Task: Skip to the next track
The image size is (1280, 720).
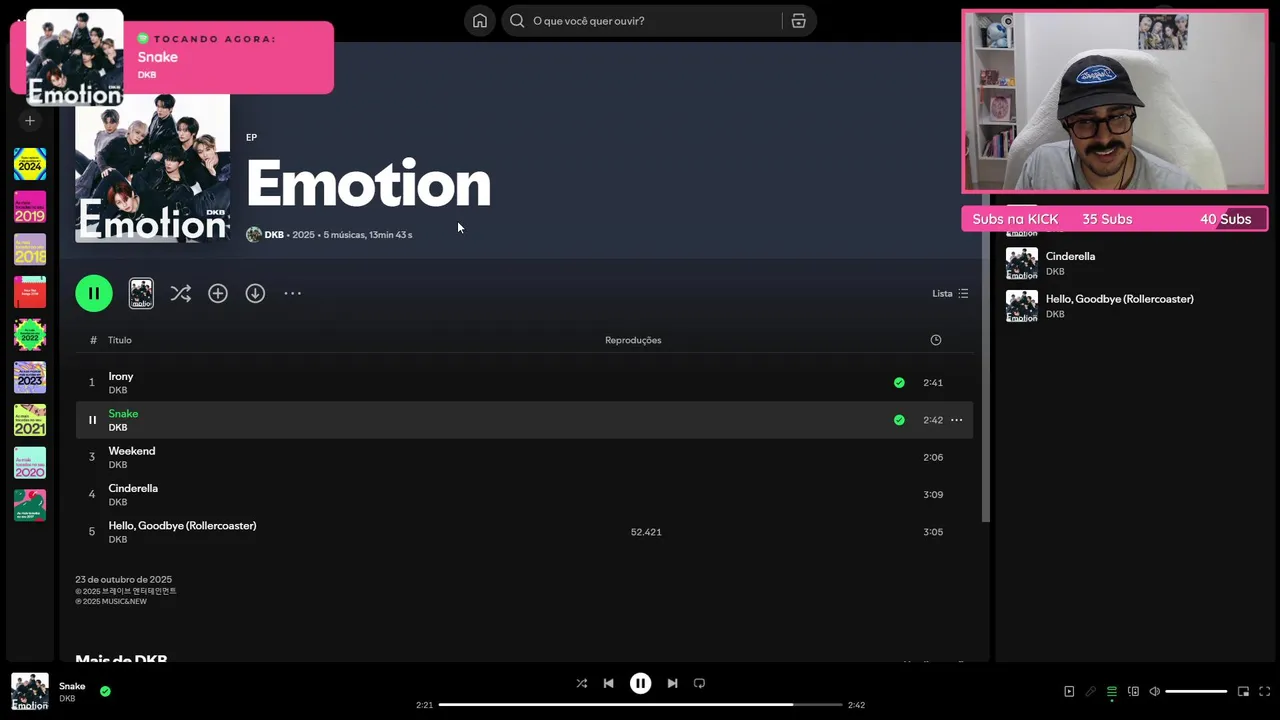Action: coord(672,683)
